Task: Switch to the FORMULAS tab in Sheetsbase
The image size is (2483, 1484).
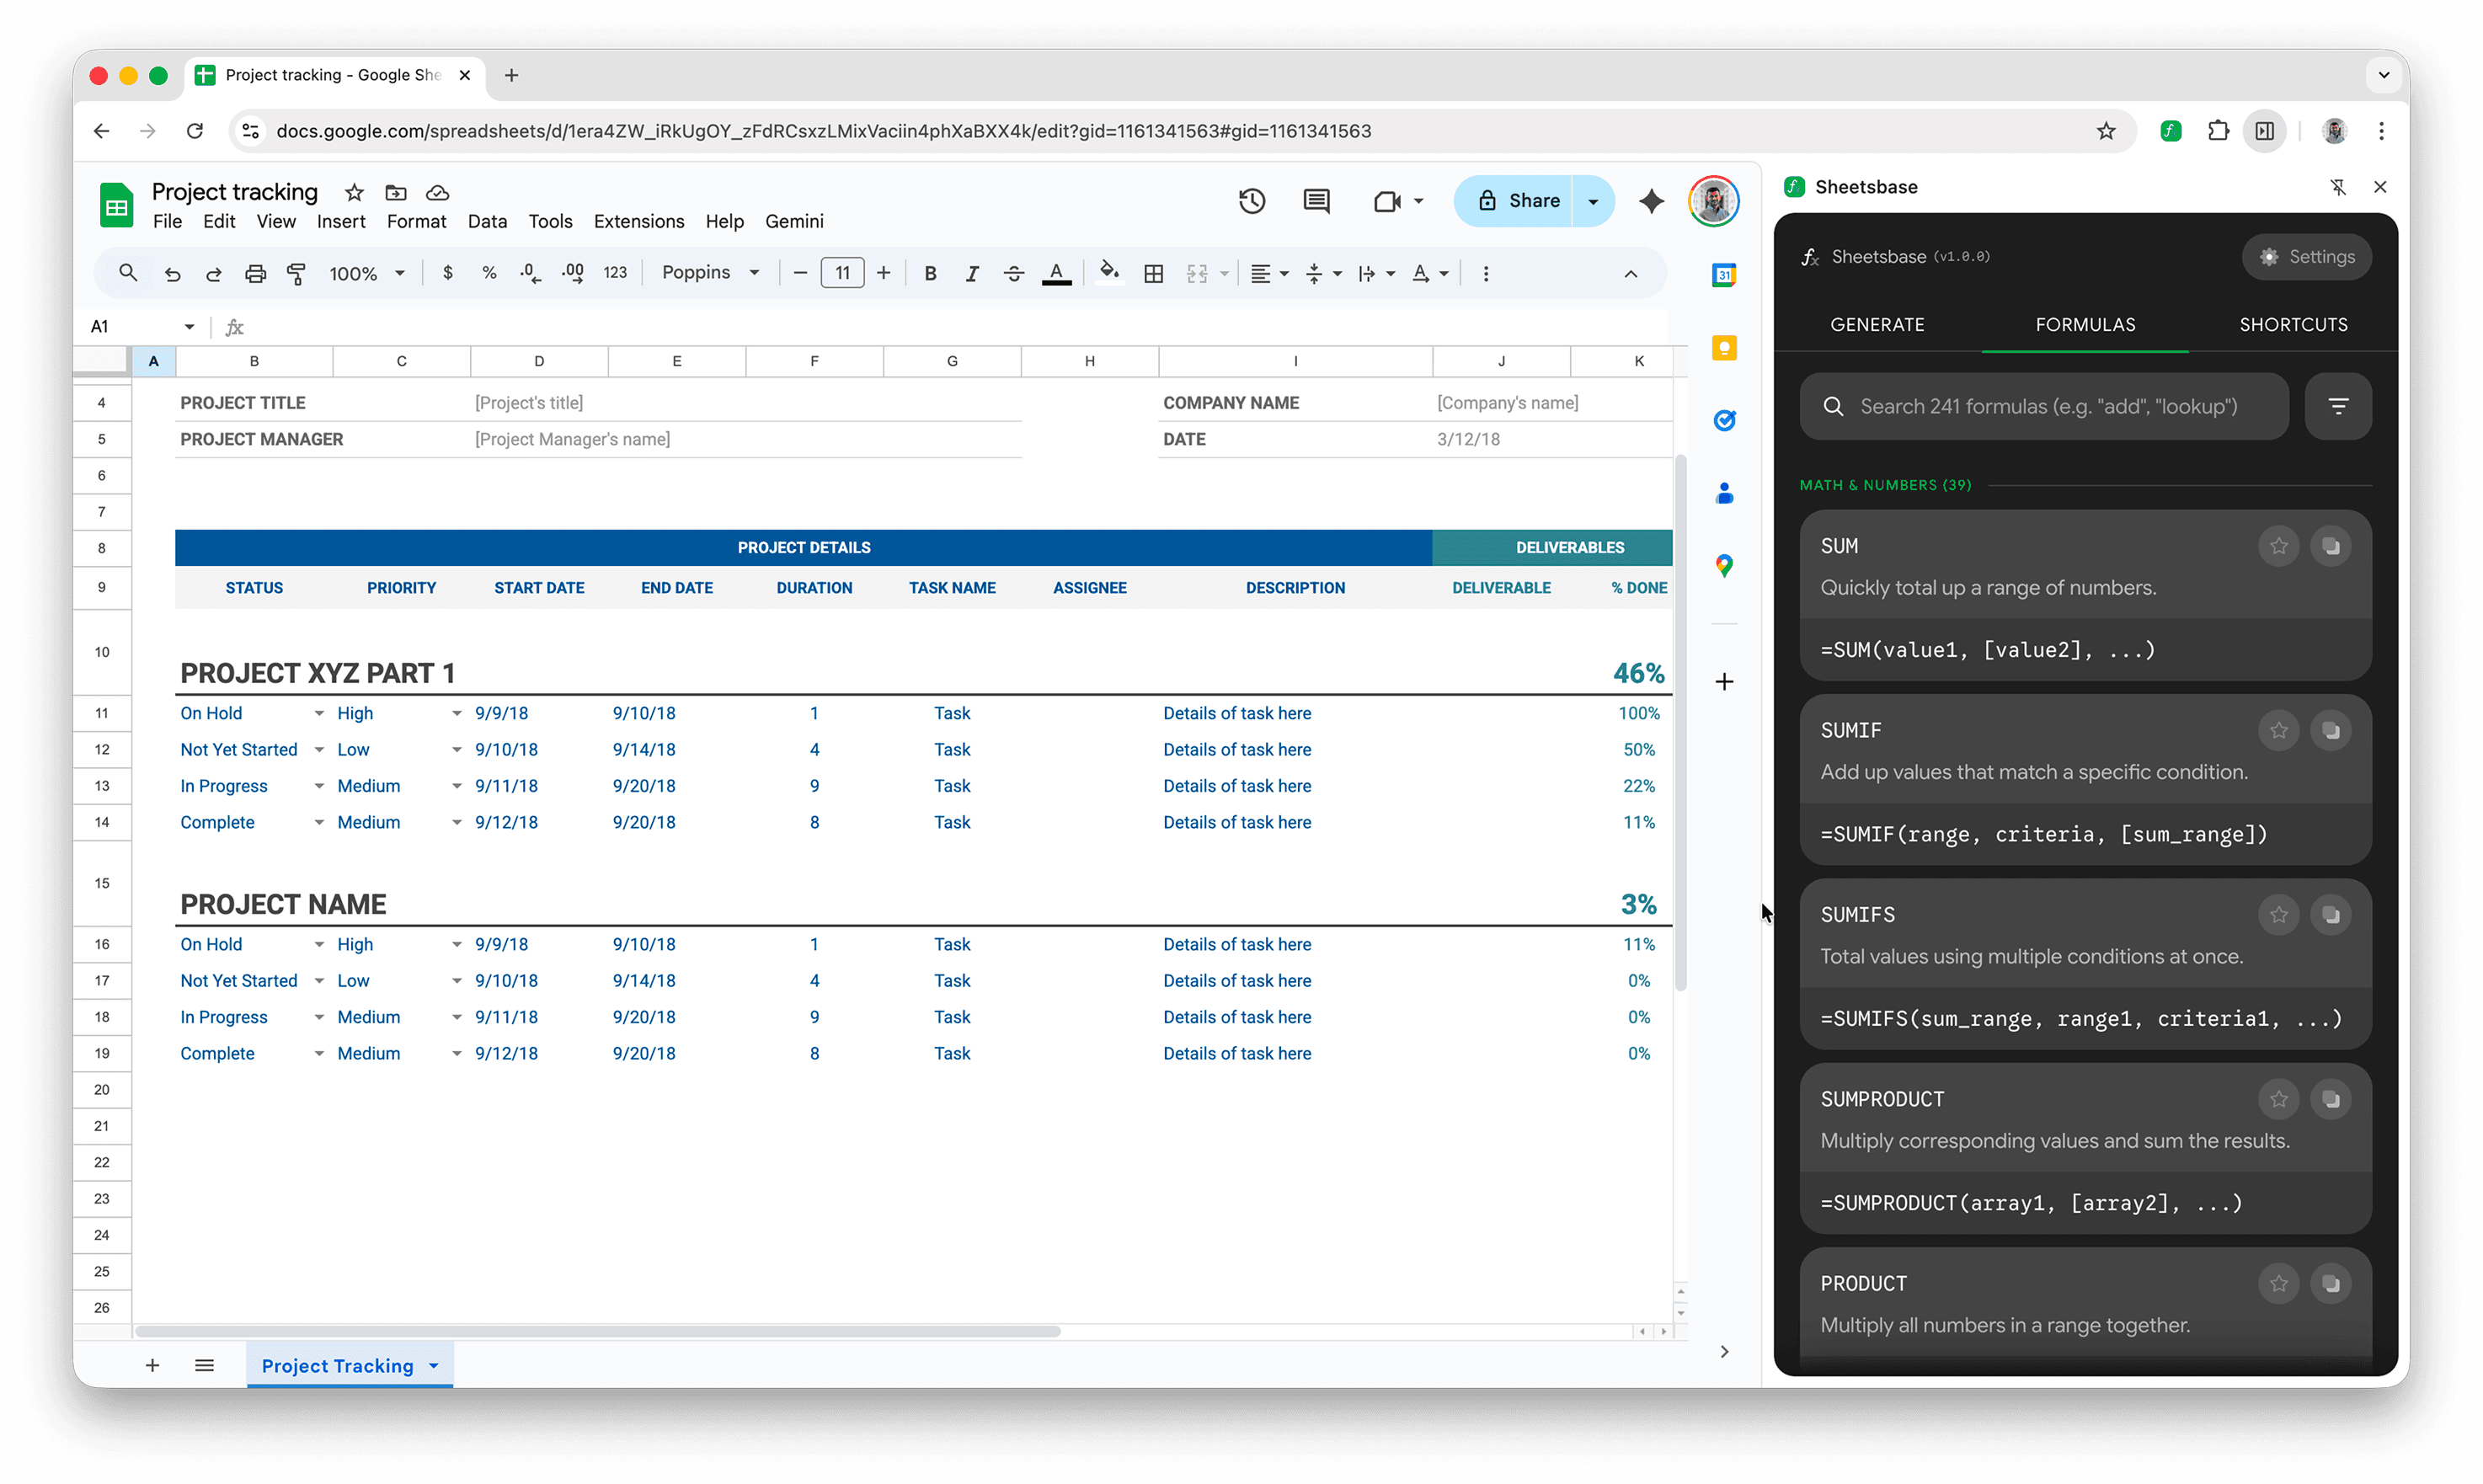Action: pyautogui.click(x=2085, y=324)
